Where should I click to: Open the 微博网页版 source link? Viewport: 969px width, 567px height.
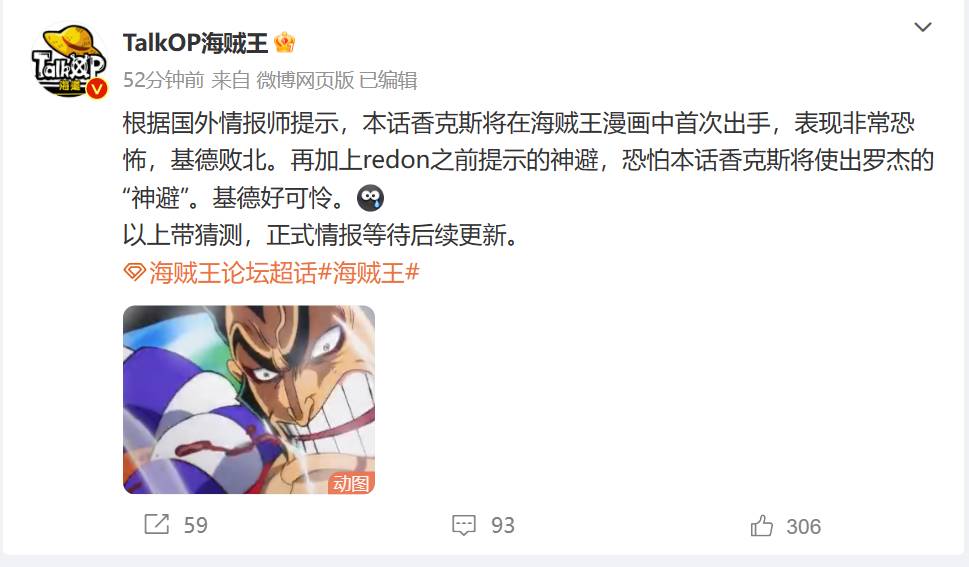pyautogui.click(x=305, y=80)
